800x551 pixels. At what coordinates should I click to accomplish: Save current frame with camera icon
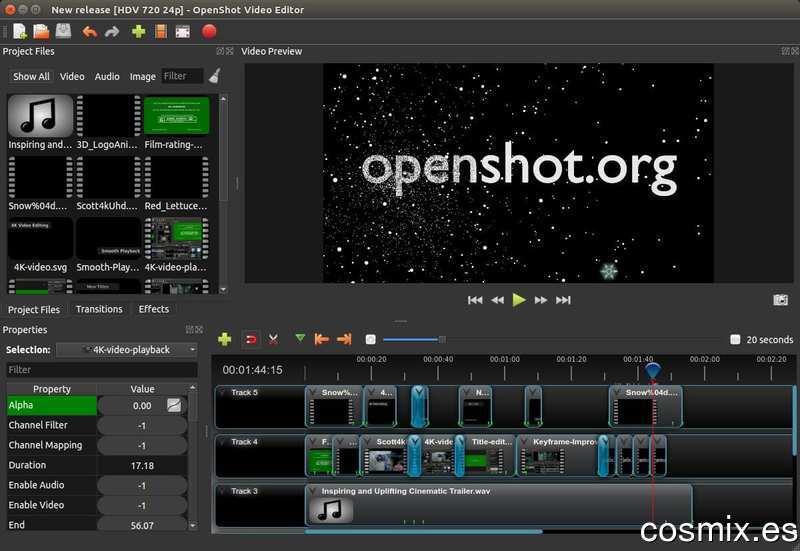point(781,300)
